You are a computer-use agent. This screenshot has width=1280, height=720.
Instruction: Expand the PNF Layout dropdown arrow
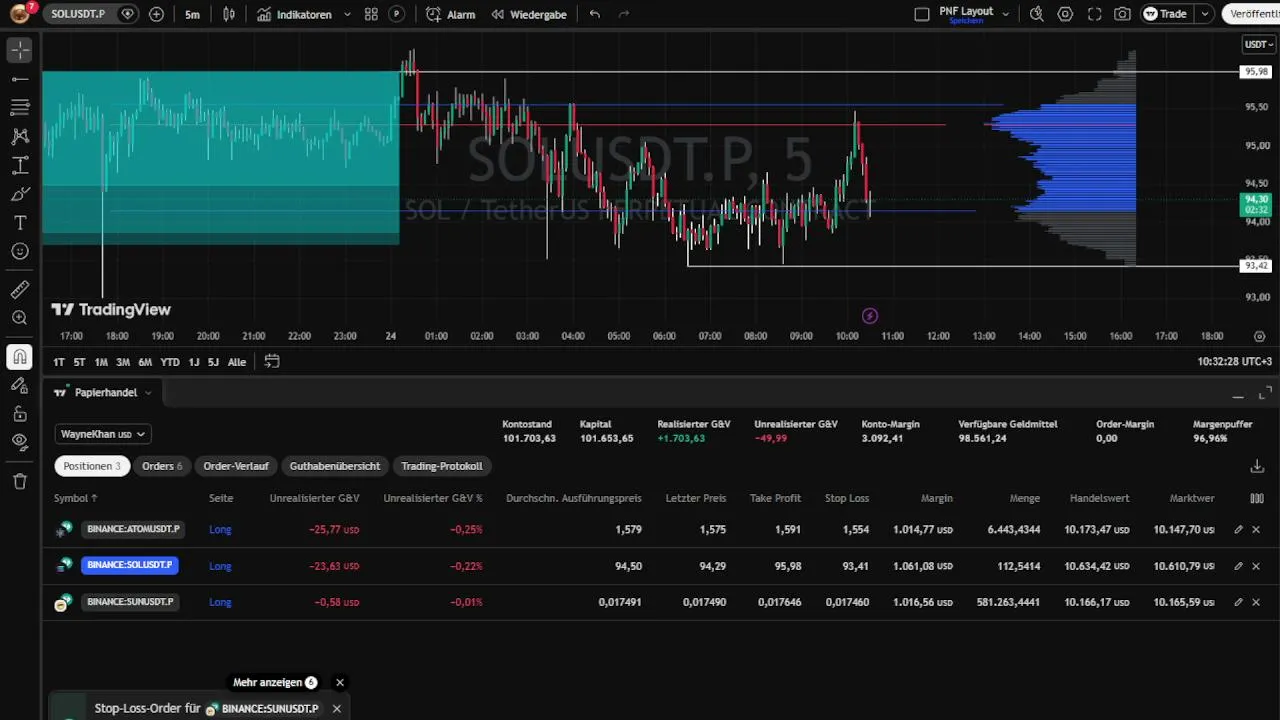tap(1005, 14)
